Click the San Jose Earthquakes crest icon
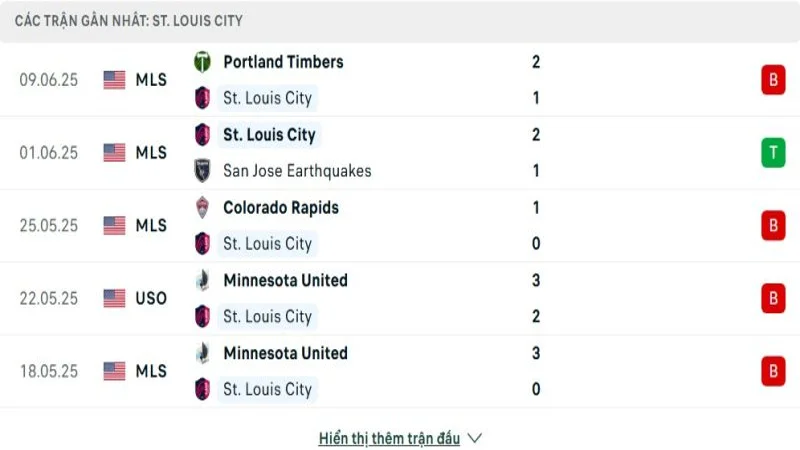This screenshot has height=450, width=800. tap(202, 171)
